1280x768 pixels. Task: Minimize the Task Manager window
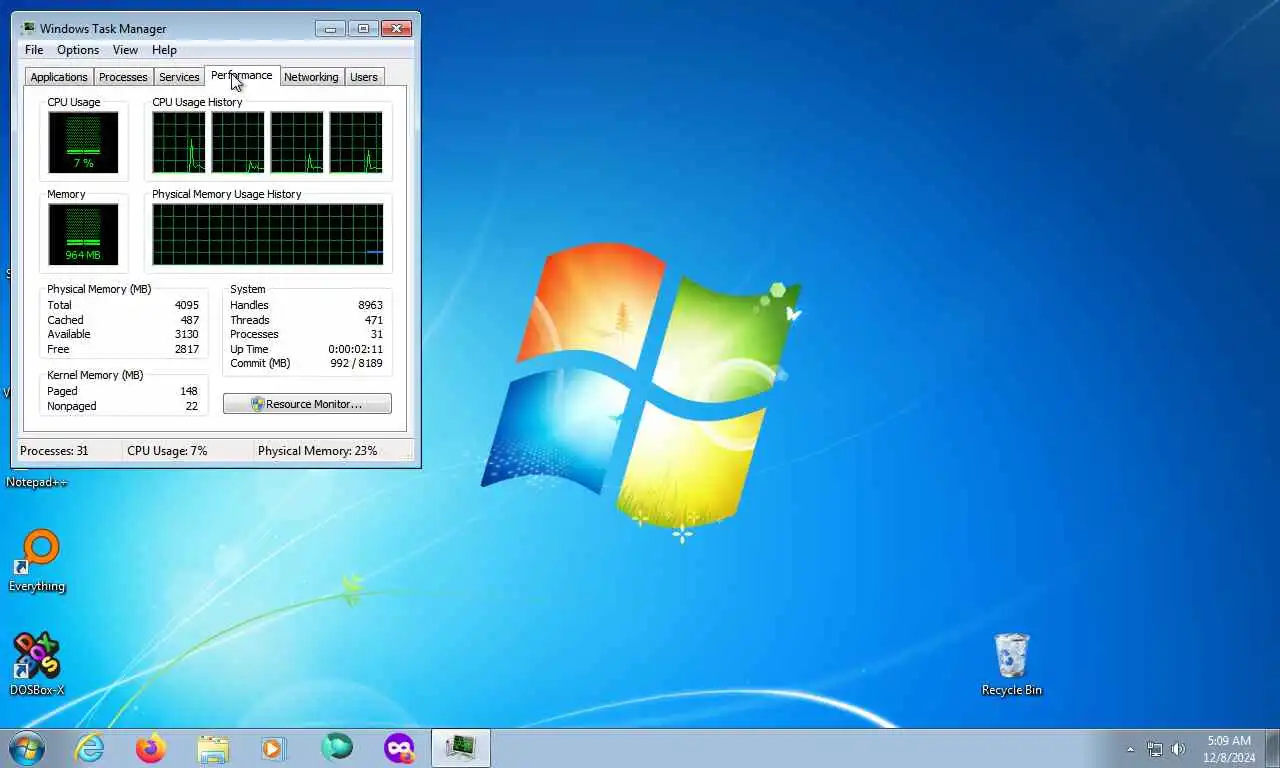[x=330, y=28]
